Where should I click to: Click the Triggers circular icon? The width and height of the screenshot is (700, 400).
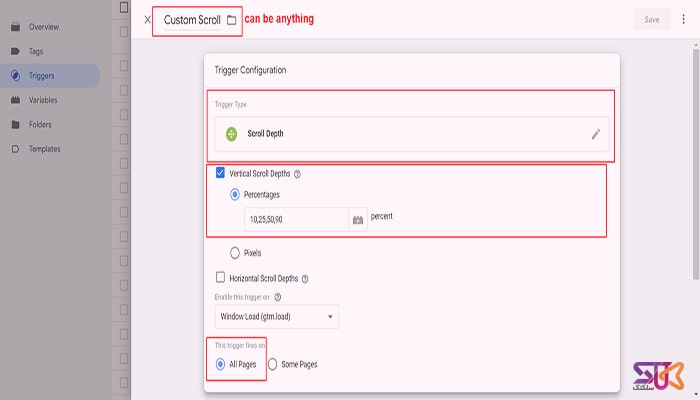[x=16, y=76]
